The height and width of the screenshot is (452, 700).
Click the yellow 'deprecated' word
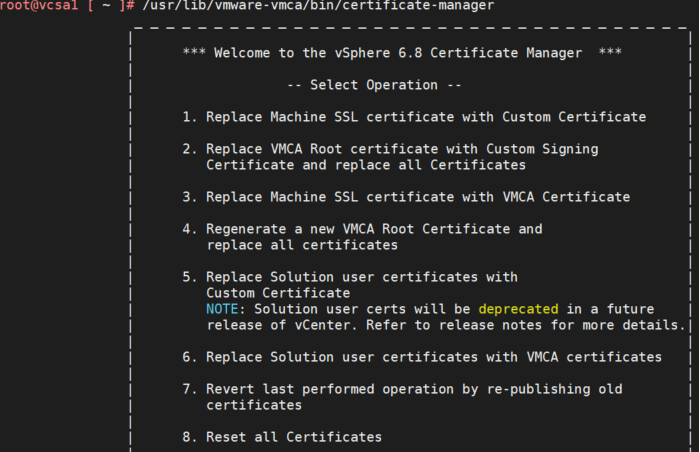518,309
